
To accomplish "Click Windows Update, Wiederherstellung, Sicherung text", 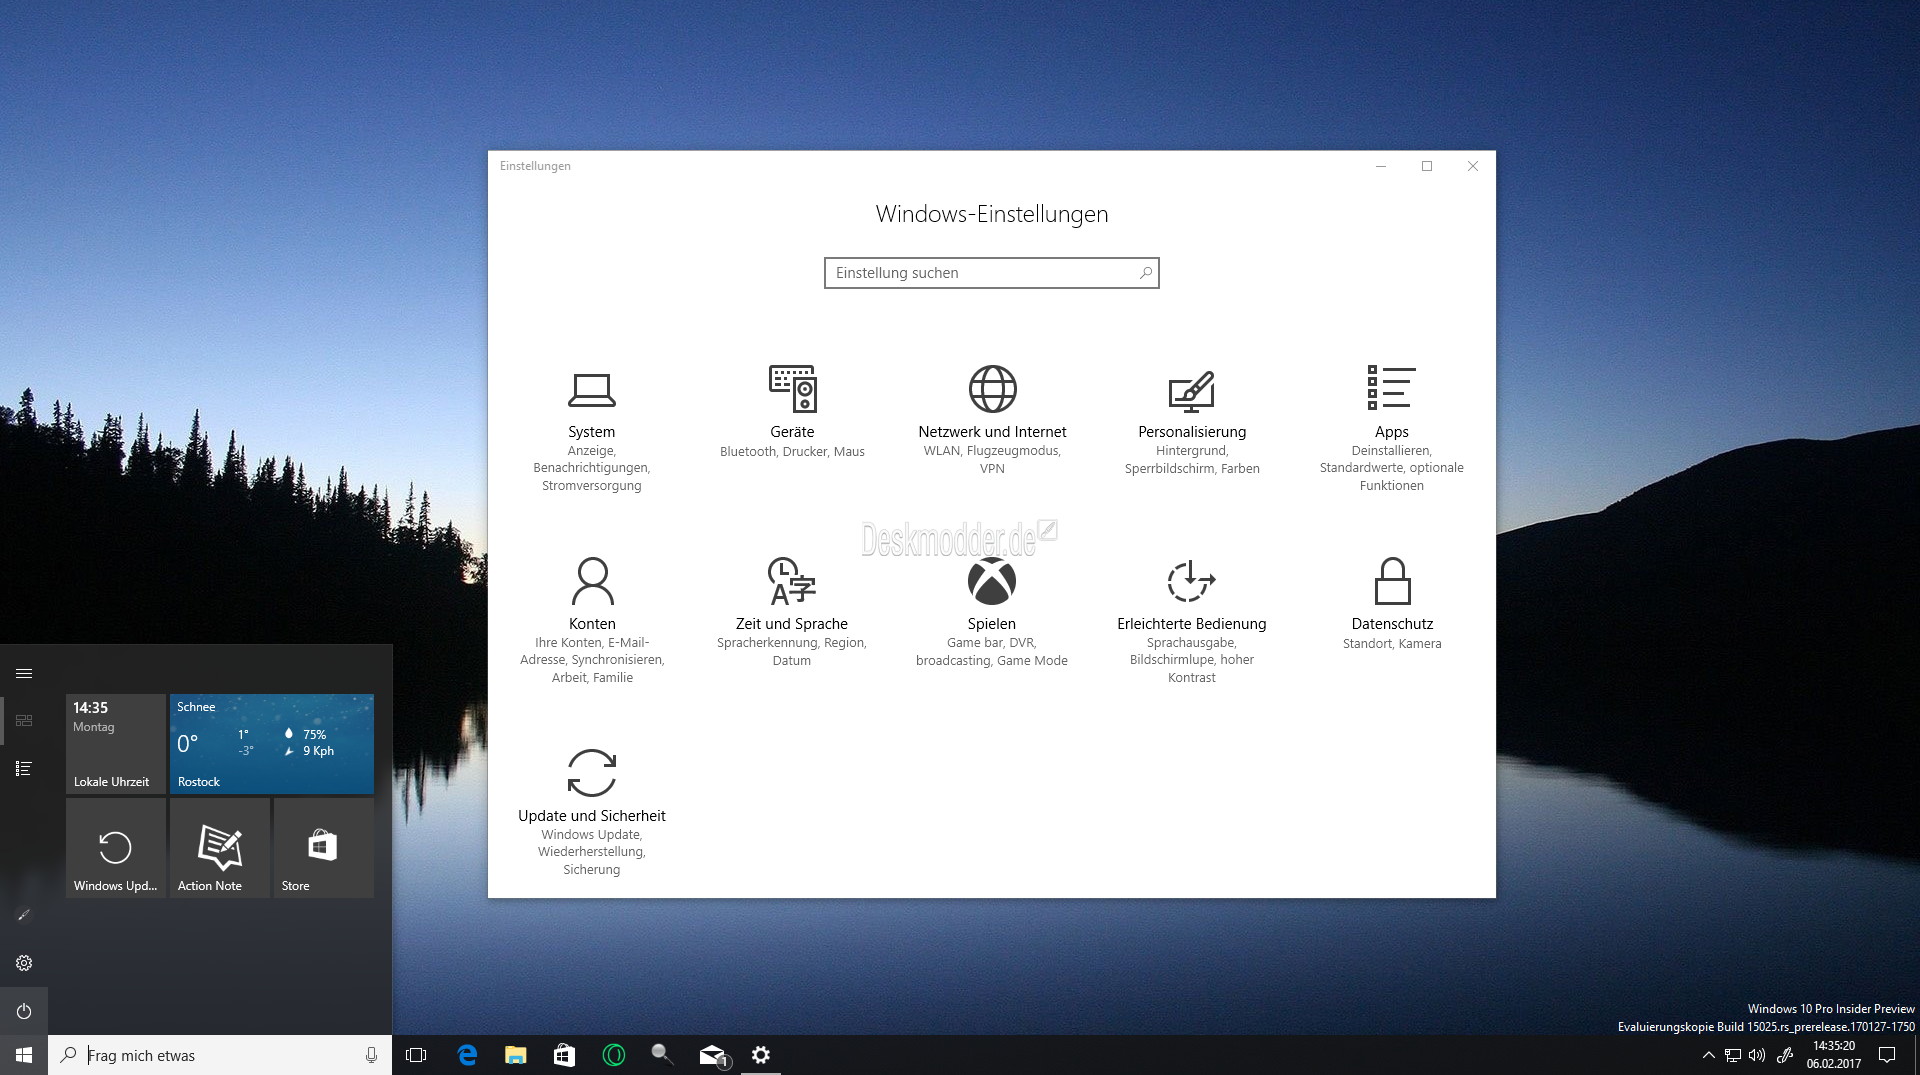I will coord(591,852).
